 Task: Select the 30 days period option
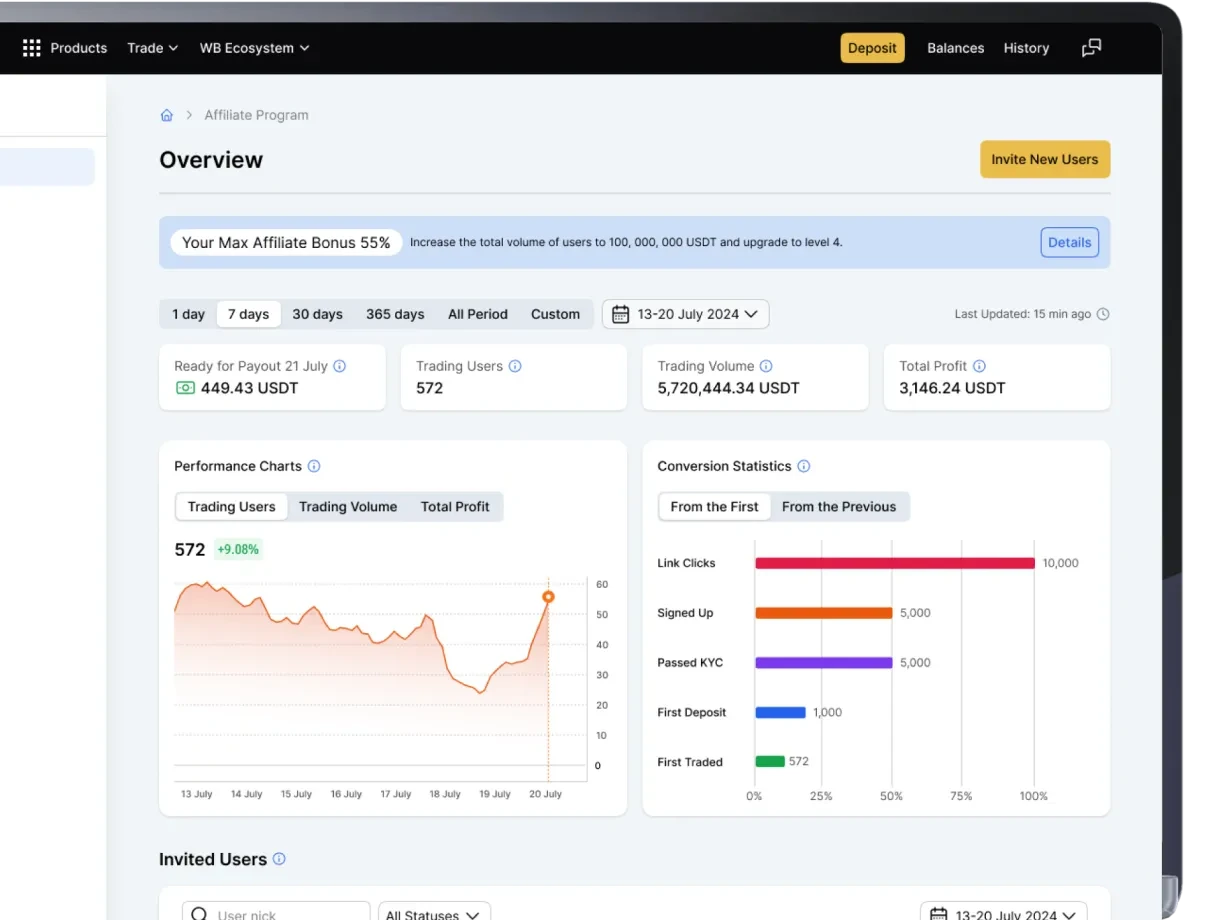click(317, 314)
